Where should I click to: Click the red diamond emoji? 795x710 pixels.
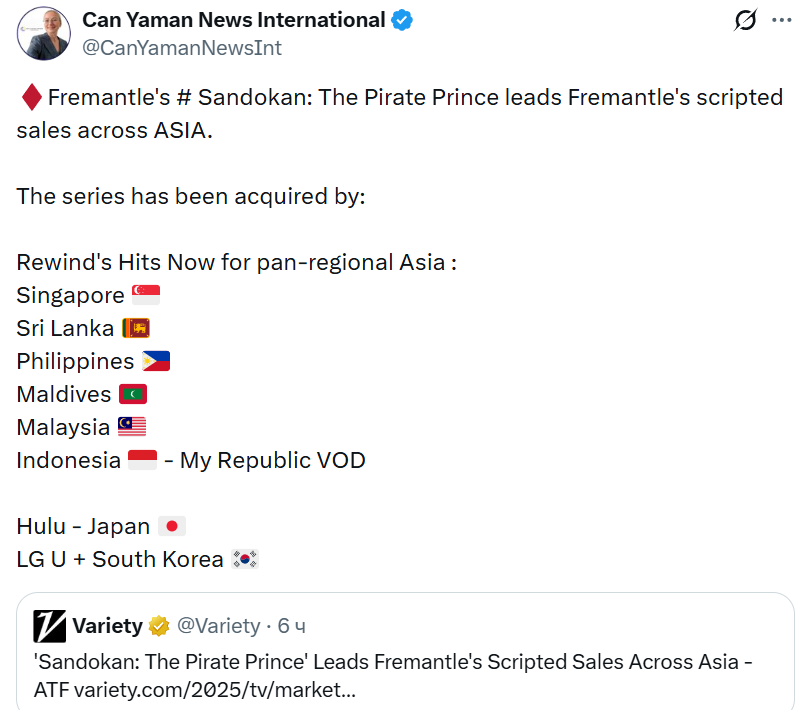pyautogui.click(x=30, y=98)
